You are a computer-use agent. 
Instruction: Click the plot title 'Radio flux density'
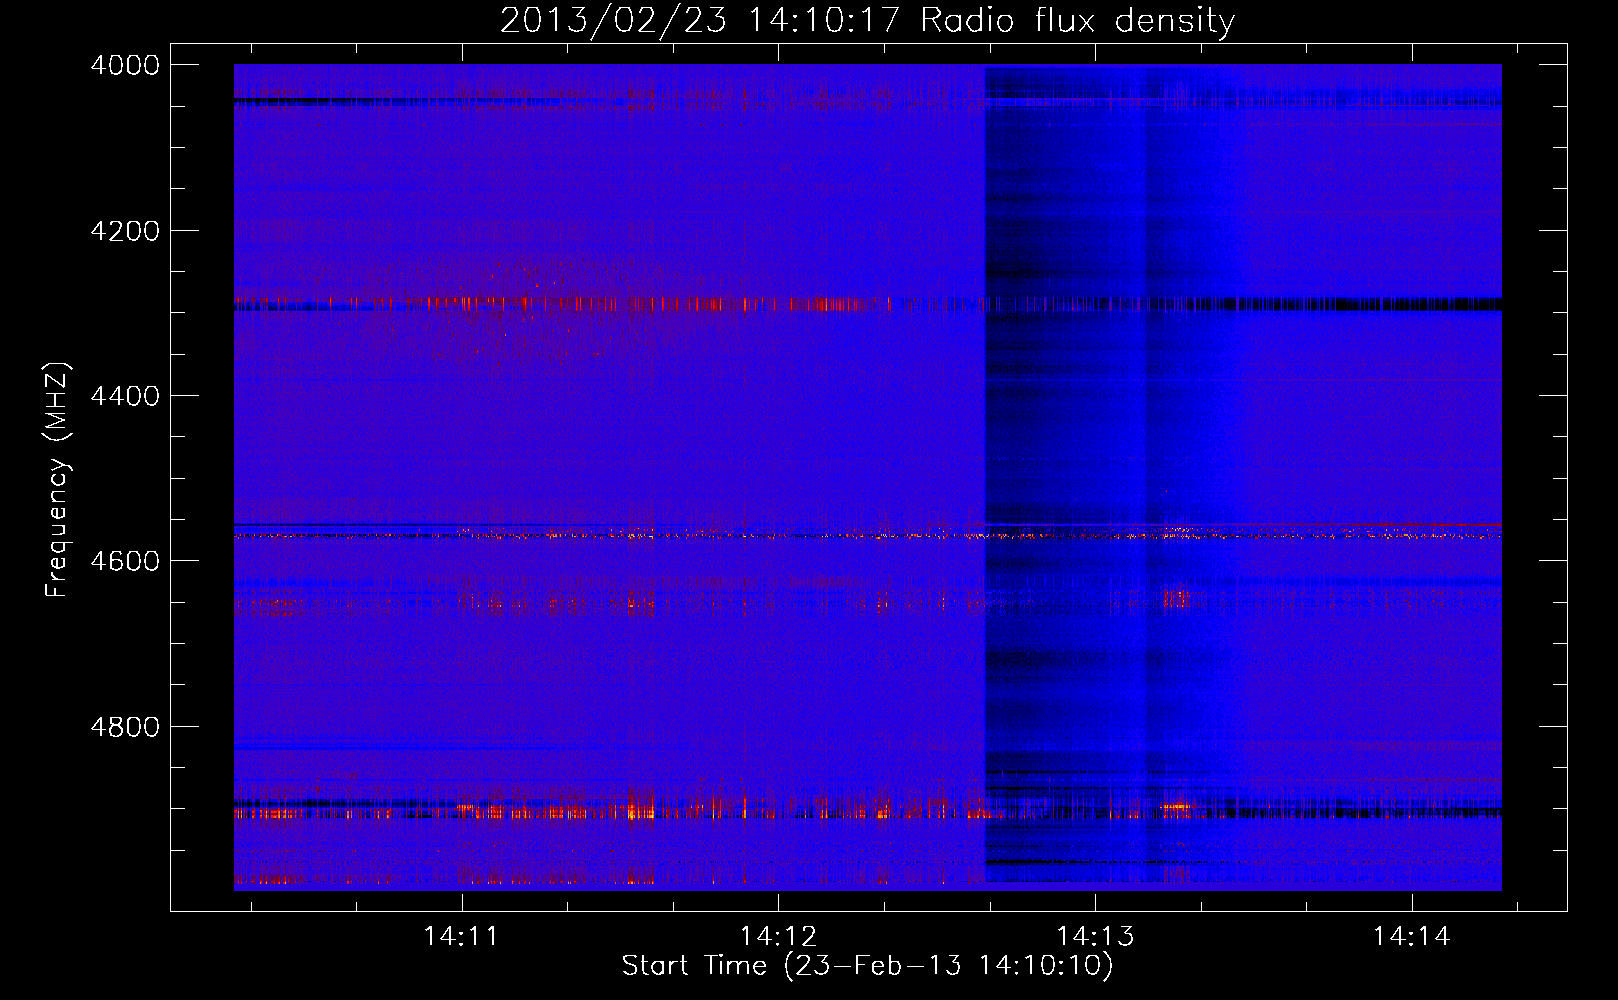[x=1078, y=21]
